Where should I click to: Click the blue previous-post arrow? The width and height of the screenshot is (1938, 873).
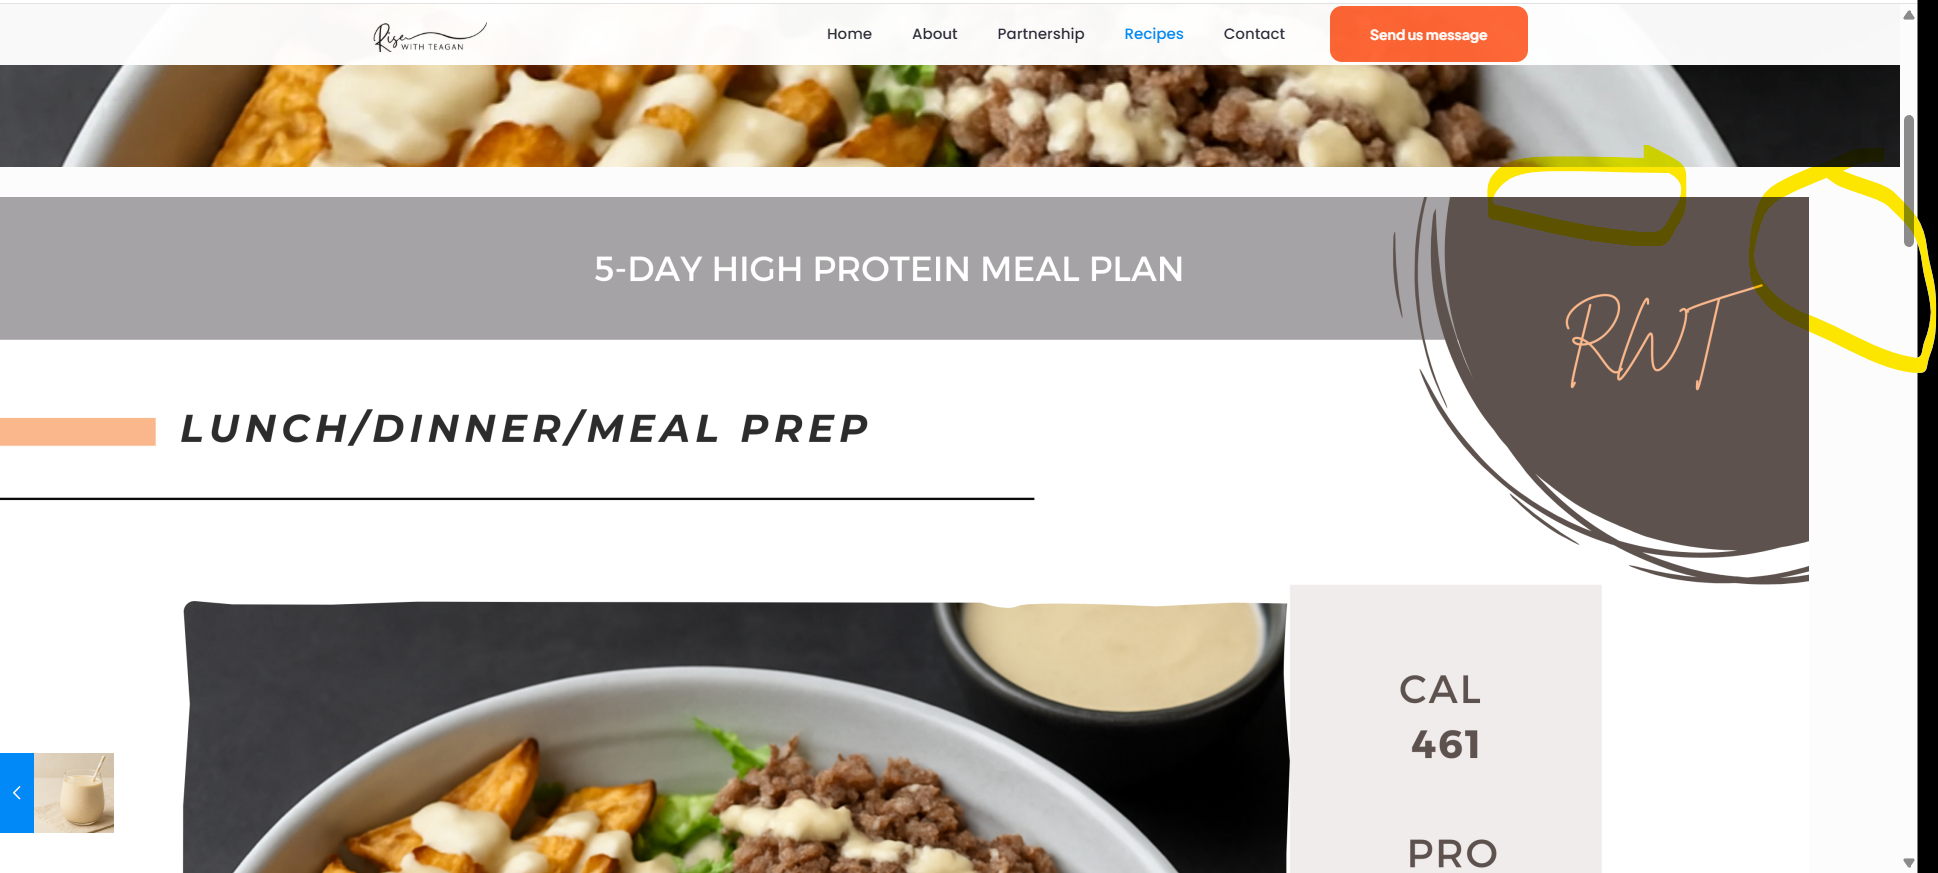pyautogui.click(x=17, y=793)
